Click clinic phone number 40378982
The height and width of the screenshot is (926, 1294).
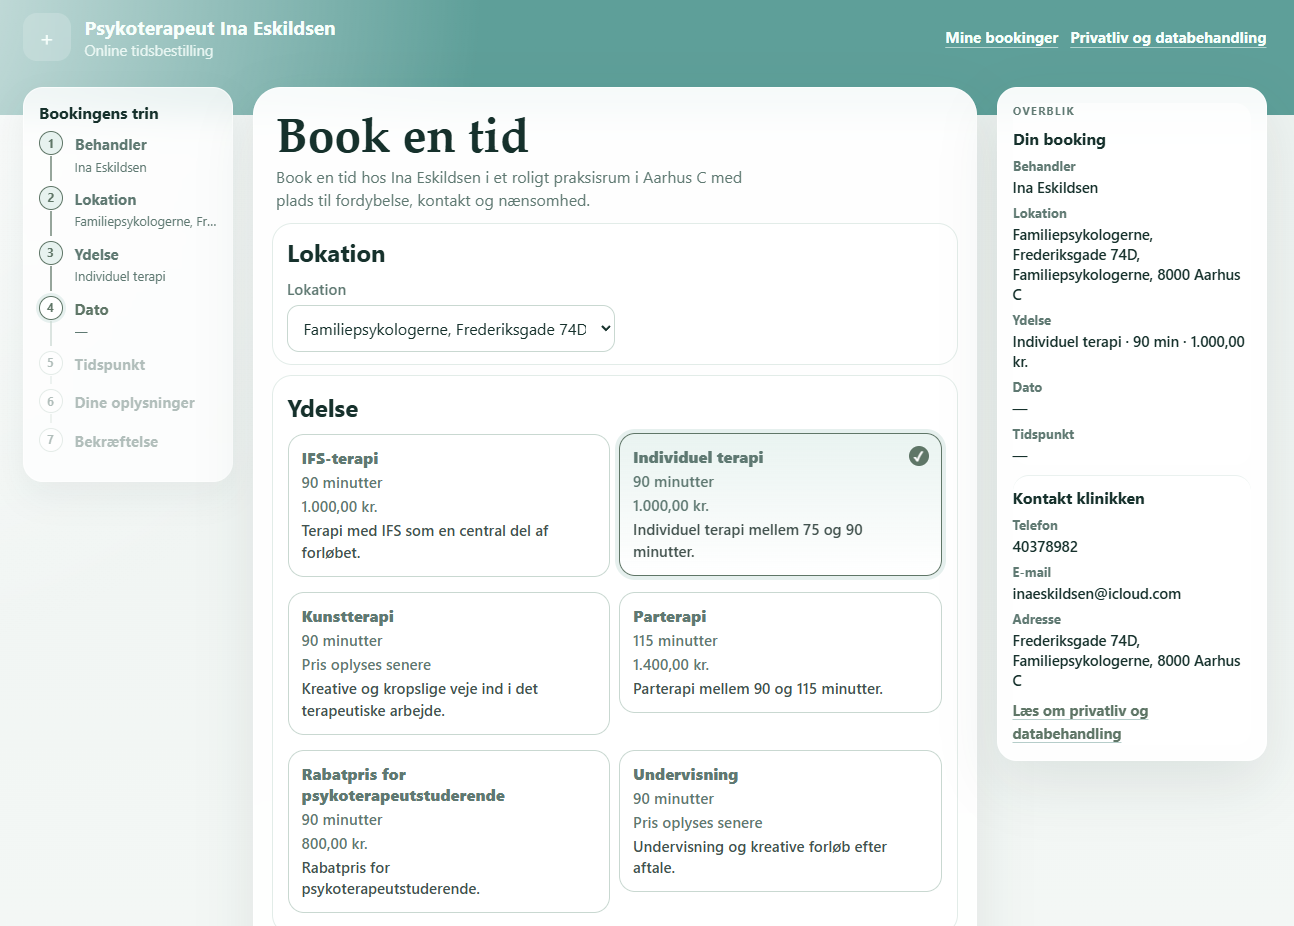point(1045,547)
